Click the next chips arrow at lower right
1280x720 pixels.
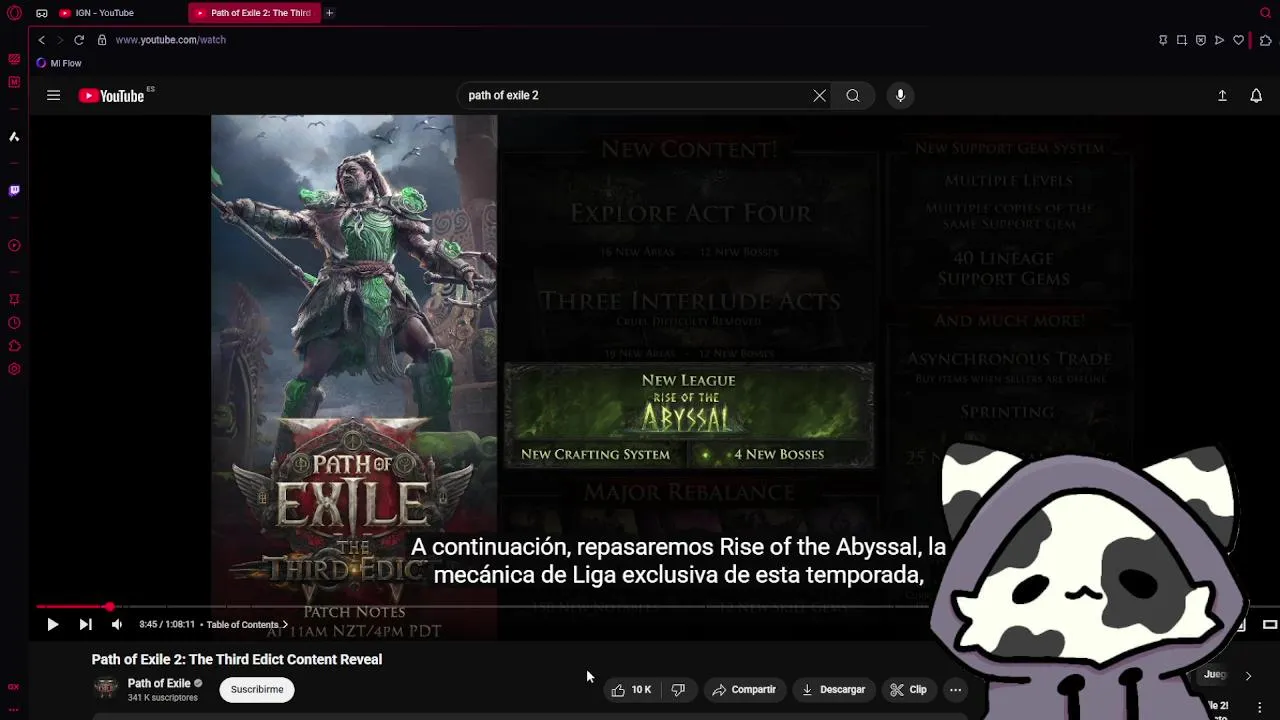pos(1248,676)
